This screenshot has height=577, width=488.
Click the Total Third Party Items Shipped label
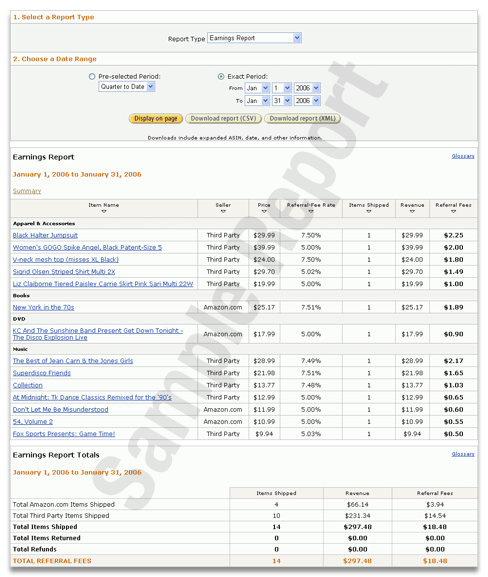(61, 516)
